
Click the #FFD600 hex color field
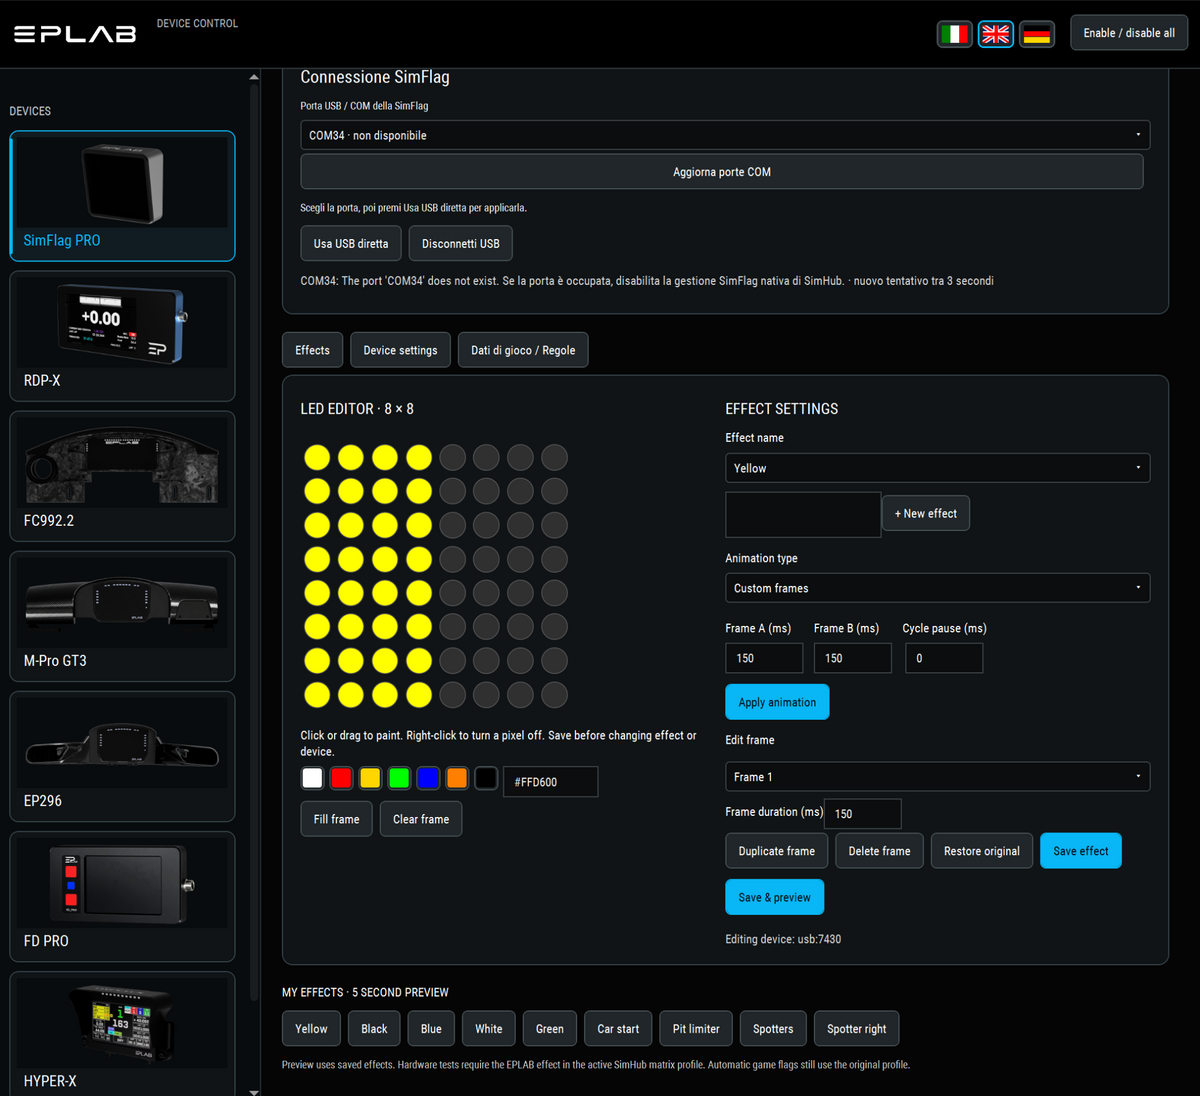click(550, 782)
